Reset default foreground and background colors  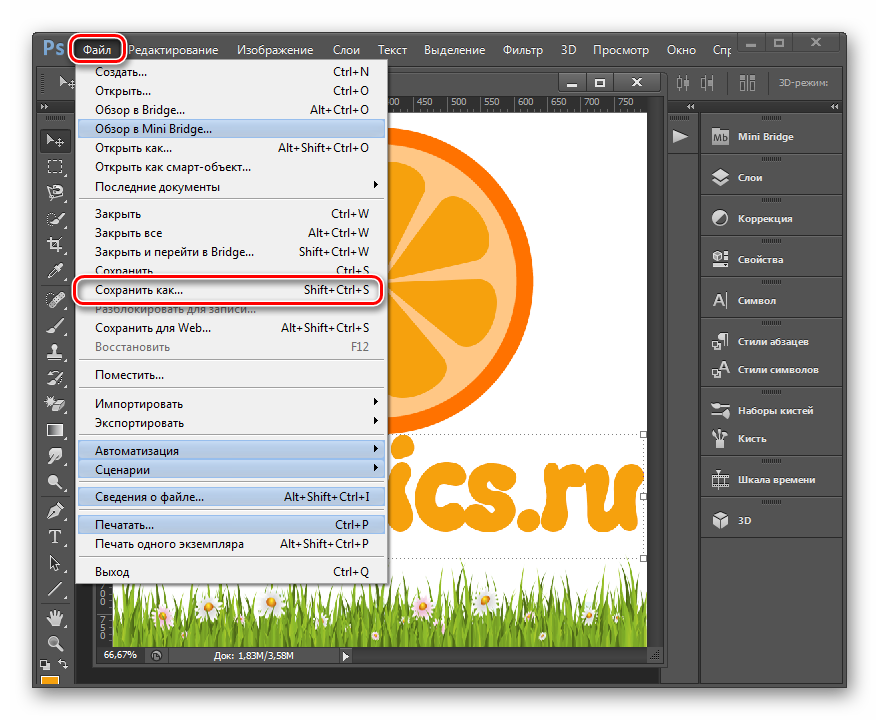click(x=45, y=663)
